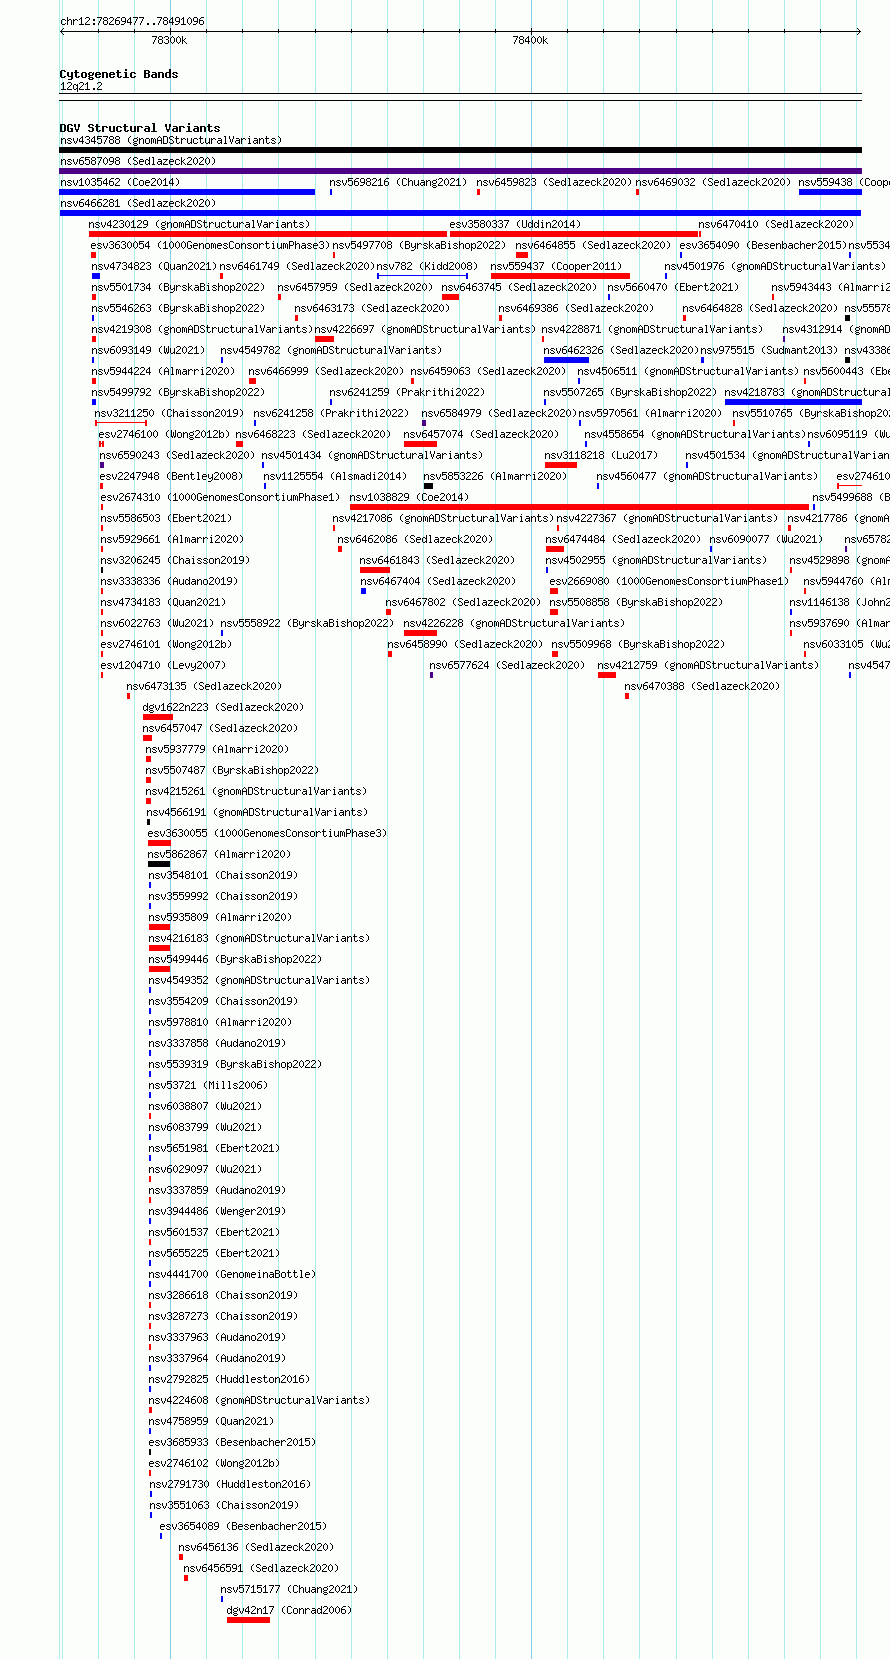Click the red bar under dgv42n17
This screenshot has height=1659, width=890.
coord(248,1620)
